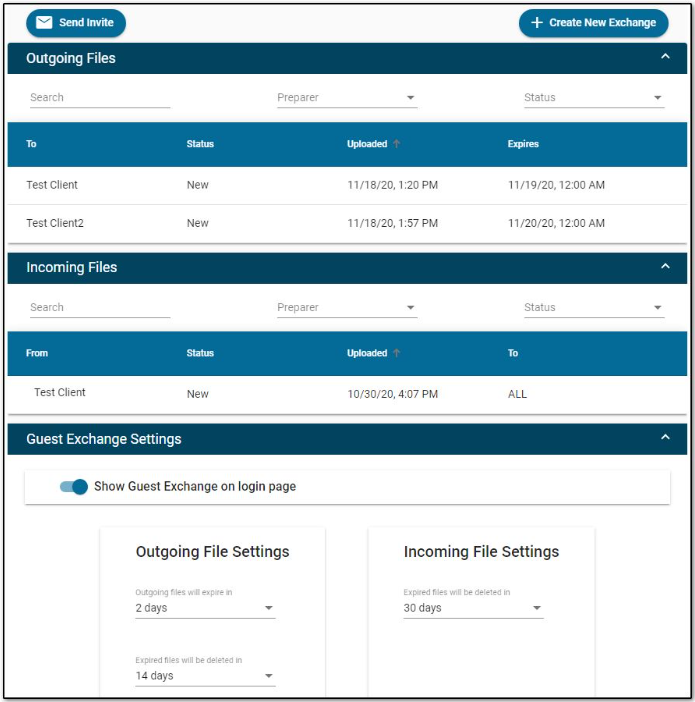The width and height of the screenshot is (695, 702).
Task: Collapse the Guest Exchange Settings chevron
Action: click(665, 438)
